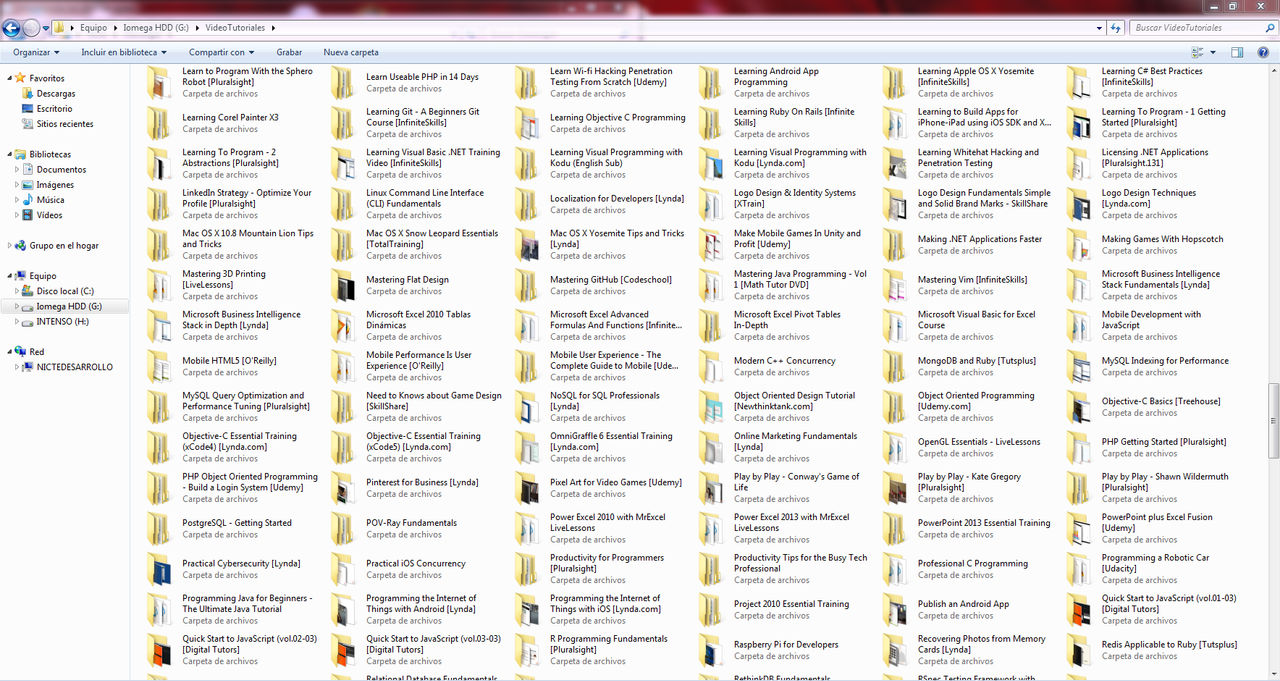
Task: Expand the Documentos library tree arrow
Action: (17, 170)
